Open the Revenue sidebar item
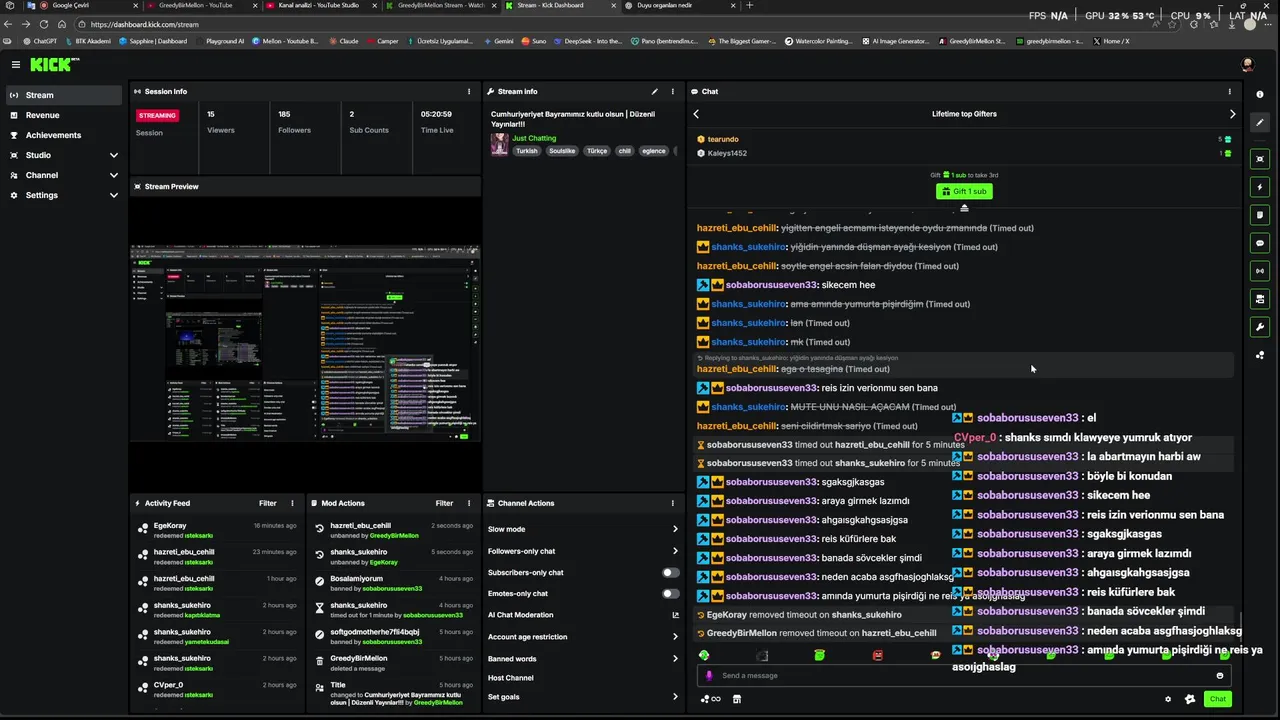Screen dimensions: 1280x720 pyautogui.click(x=64, y=115)
